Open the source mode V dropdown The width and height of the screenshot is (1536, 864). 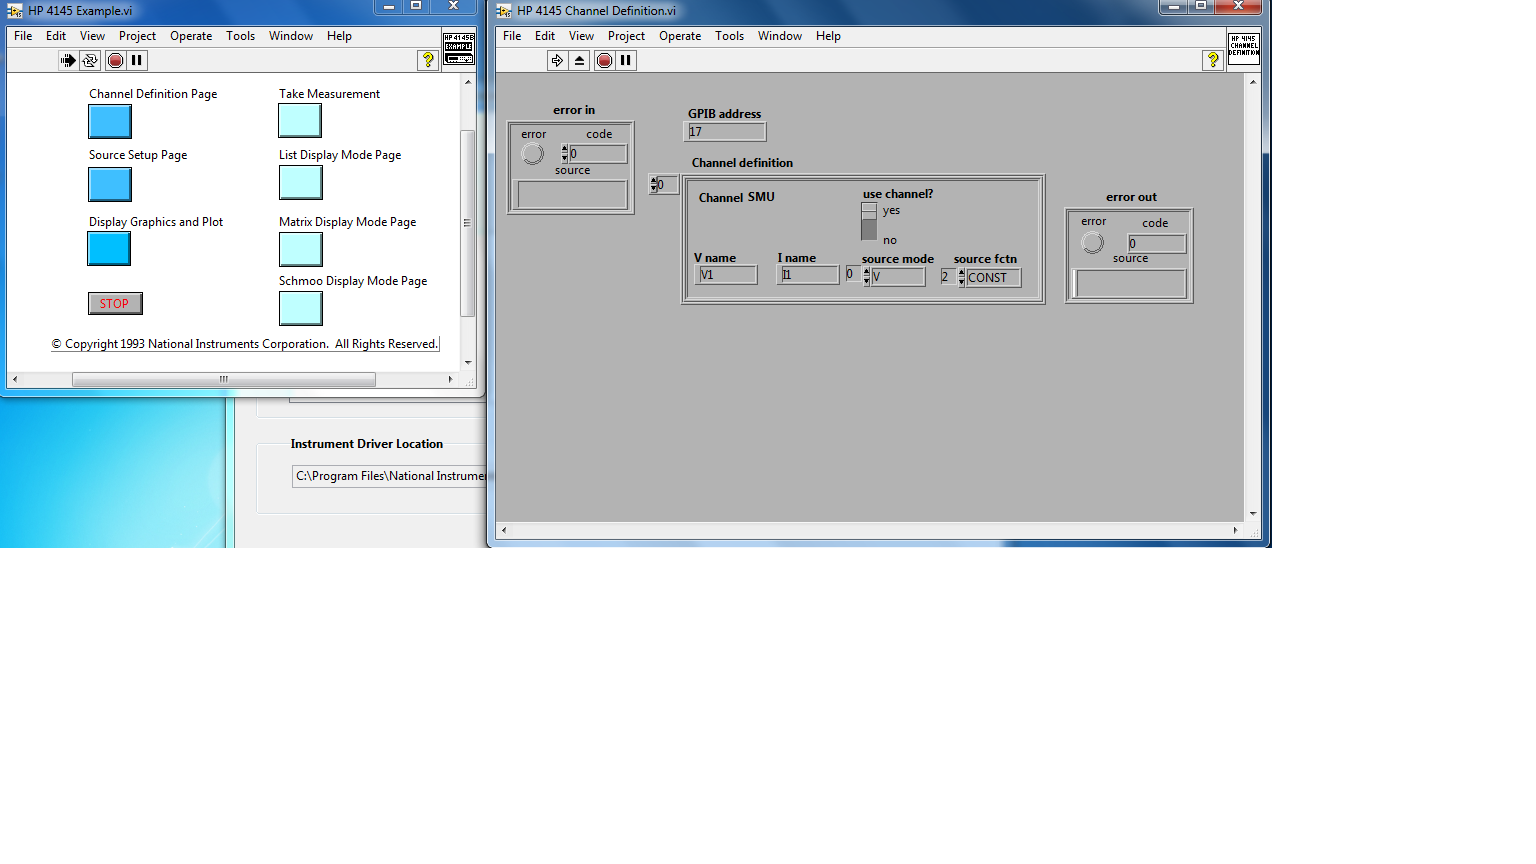(x=898, y=277)
